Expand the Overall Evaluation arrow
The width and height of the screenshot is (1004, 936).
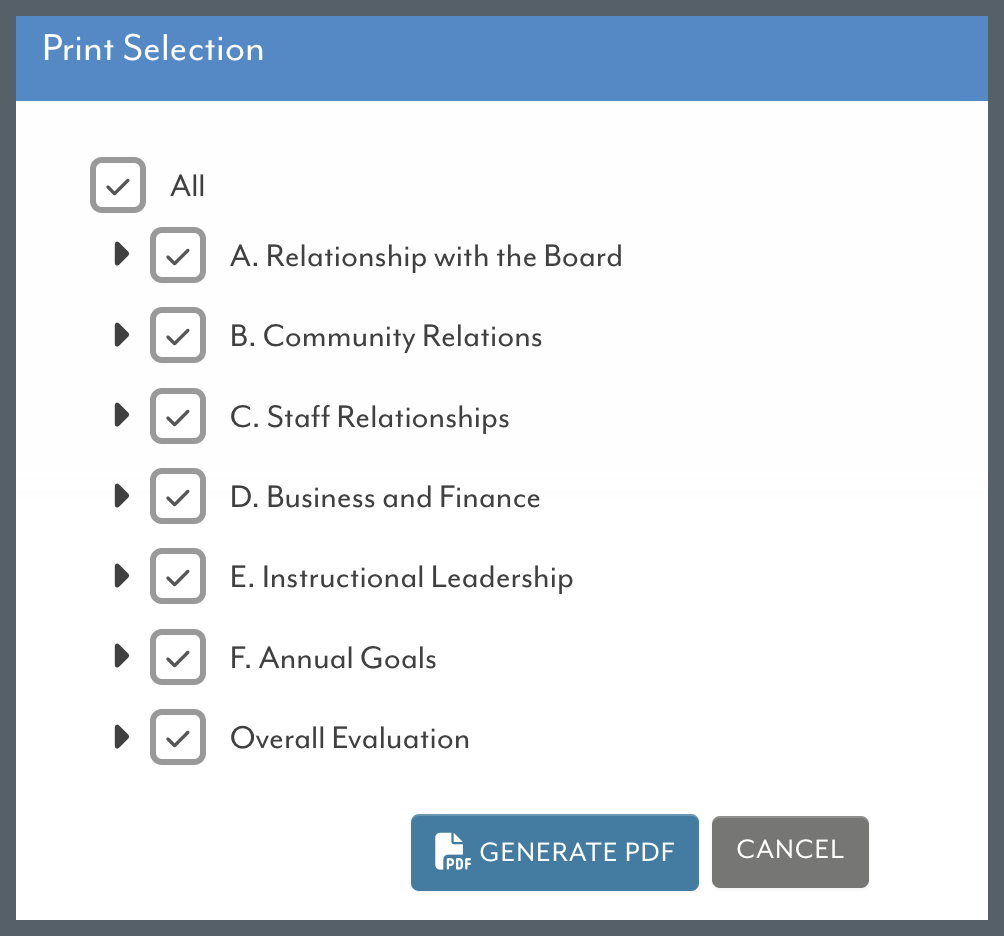point(122,737)
